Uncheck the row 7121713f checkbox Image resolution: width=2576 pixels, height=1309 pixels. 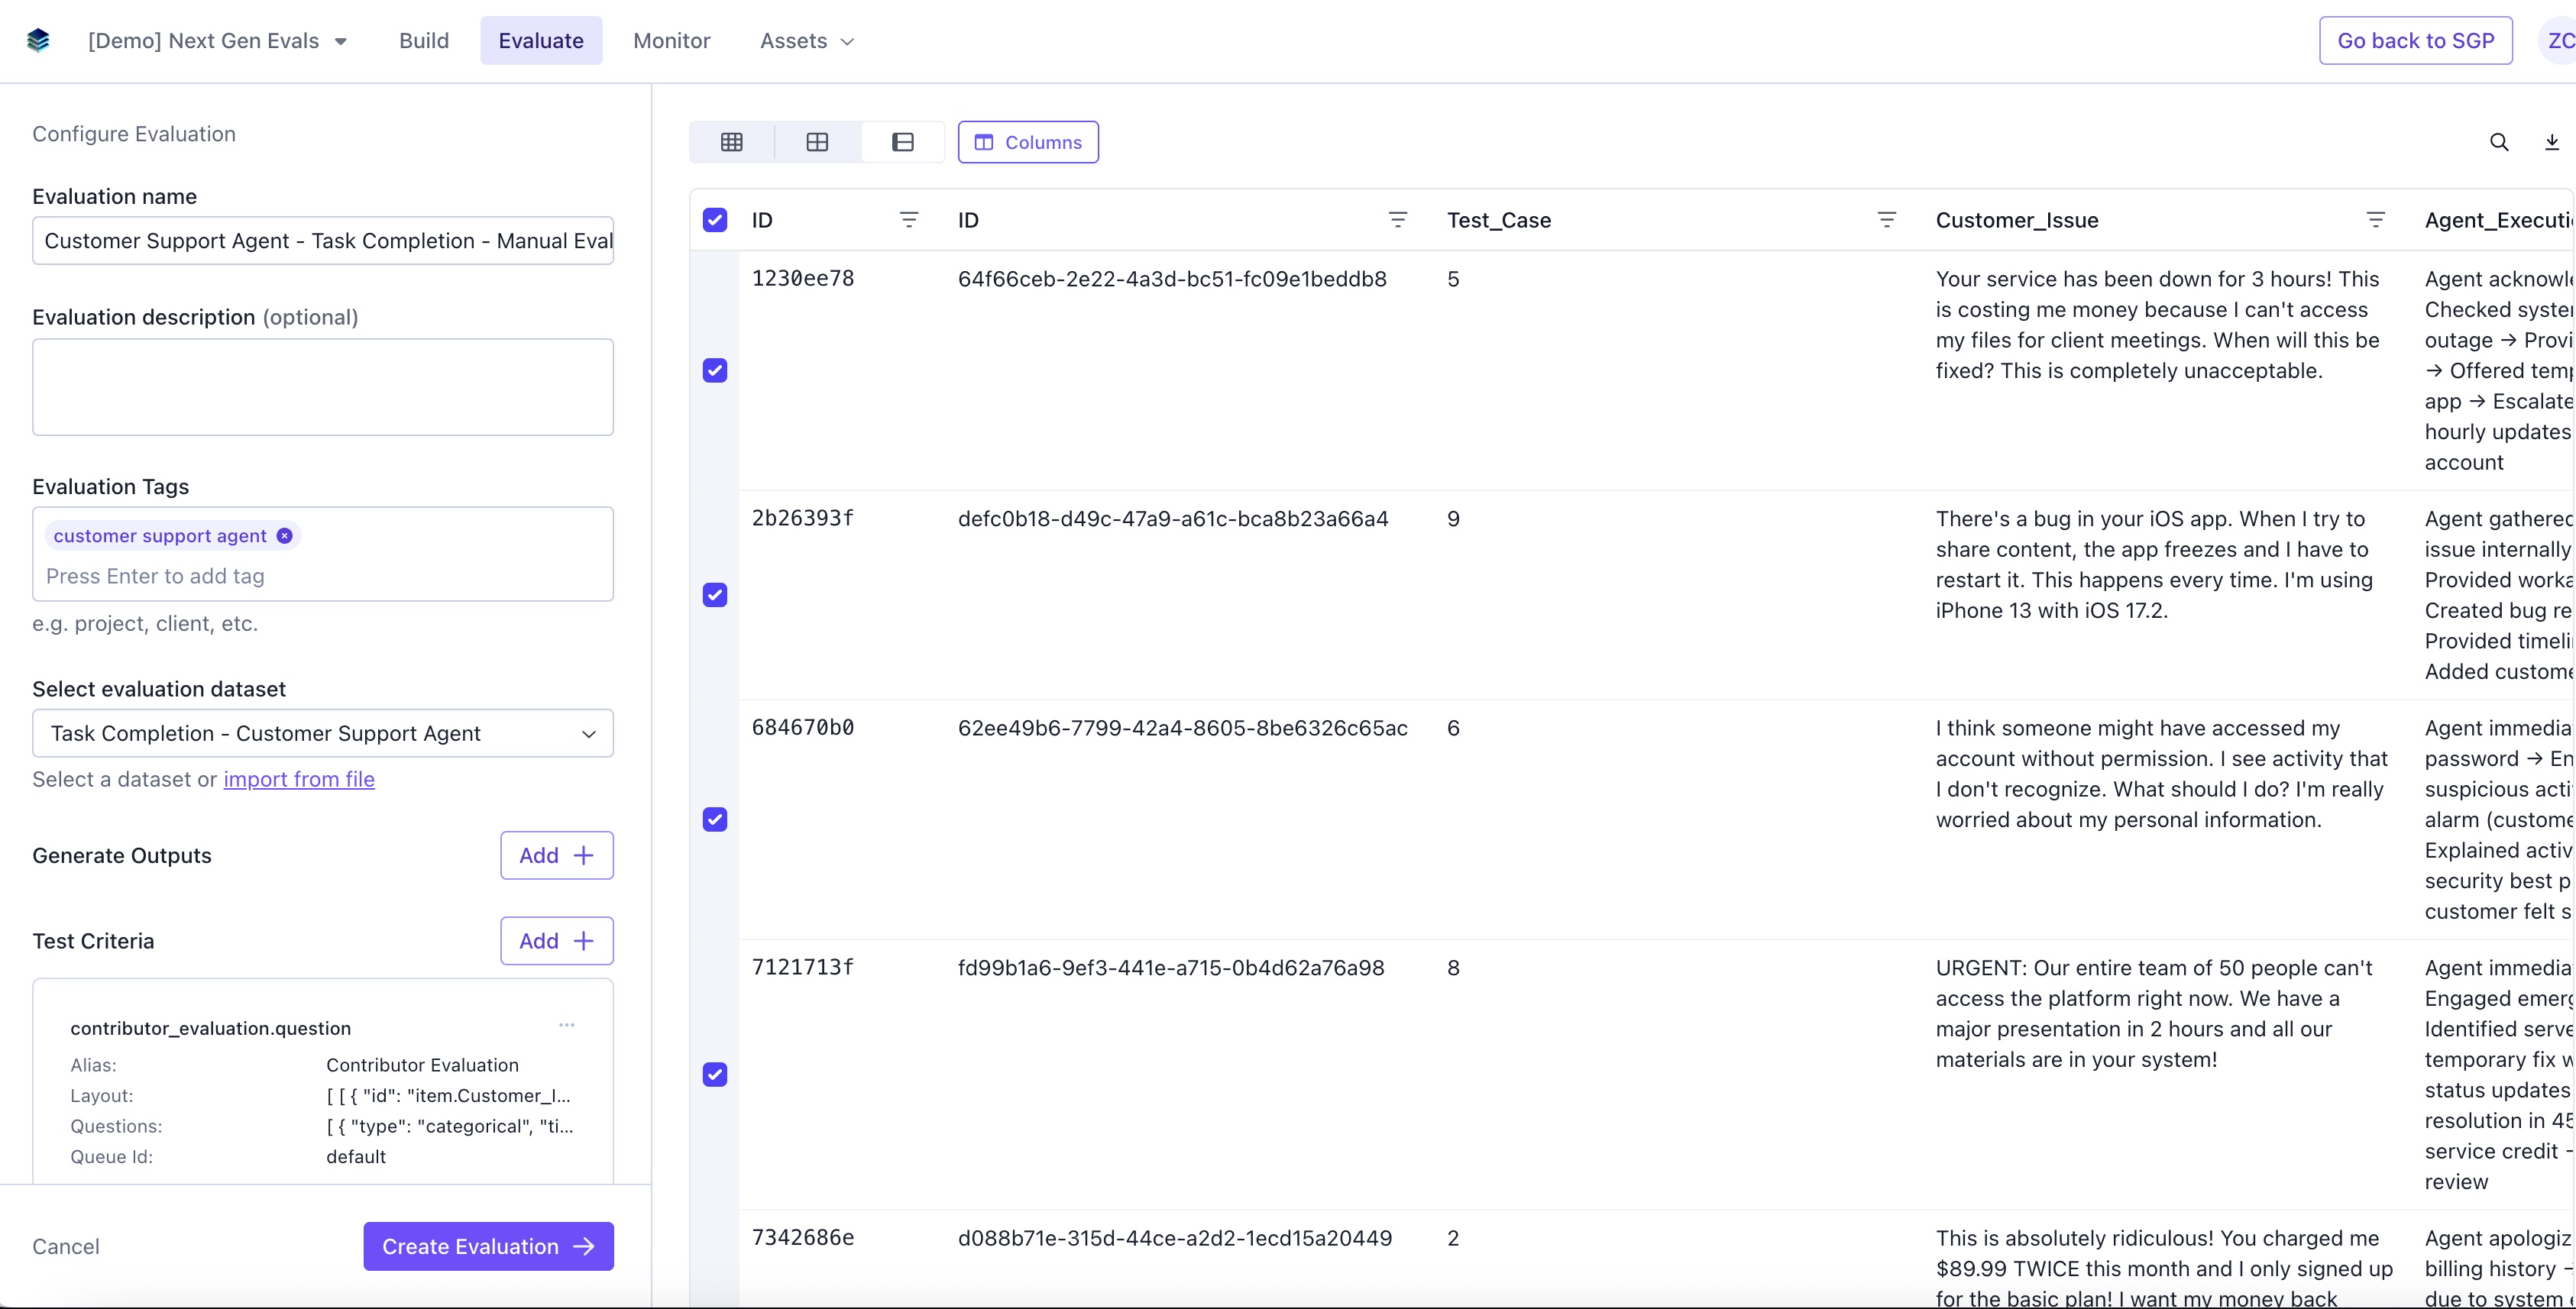point(715,1075)
